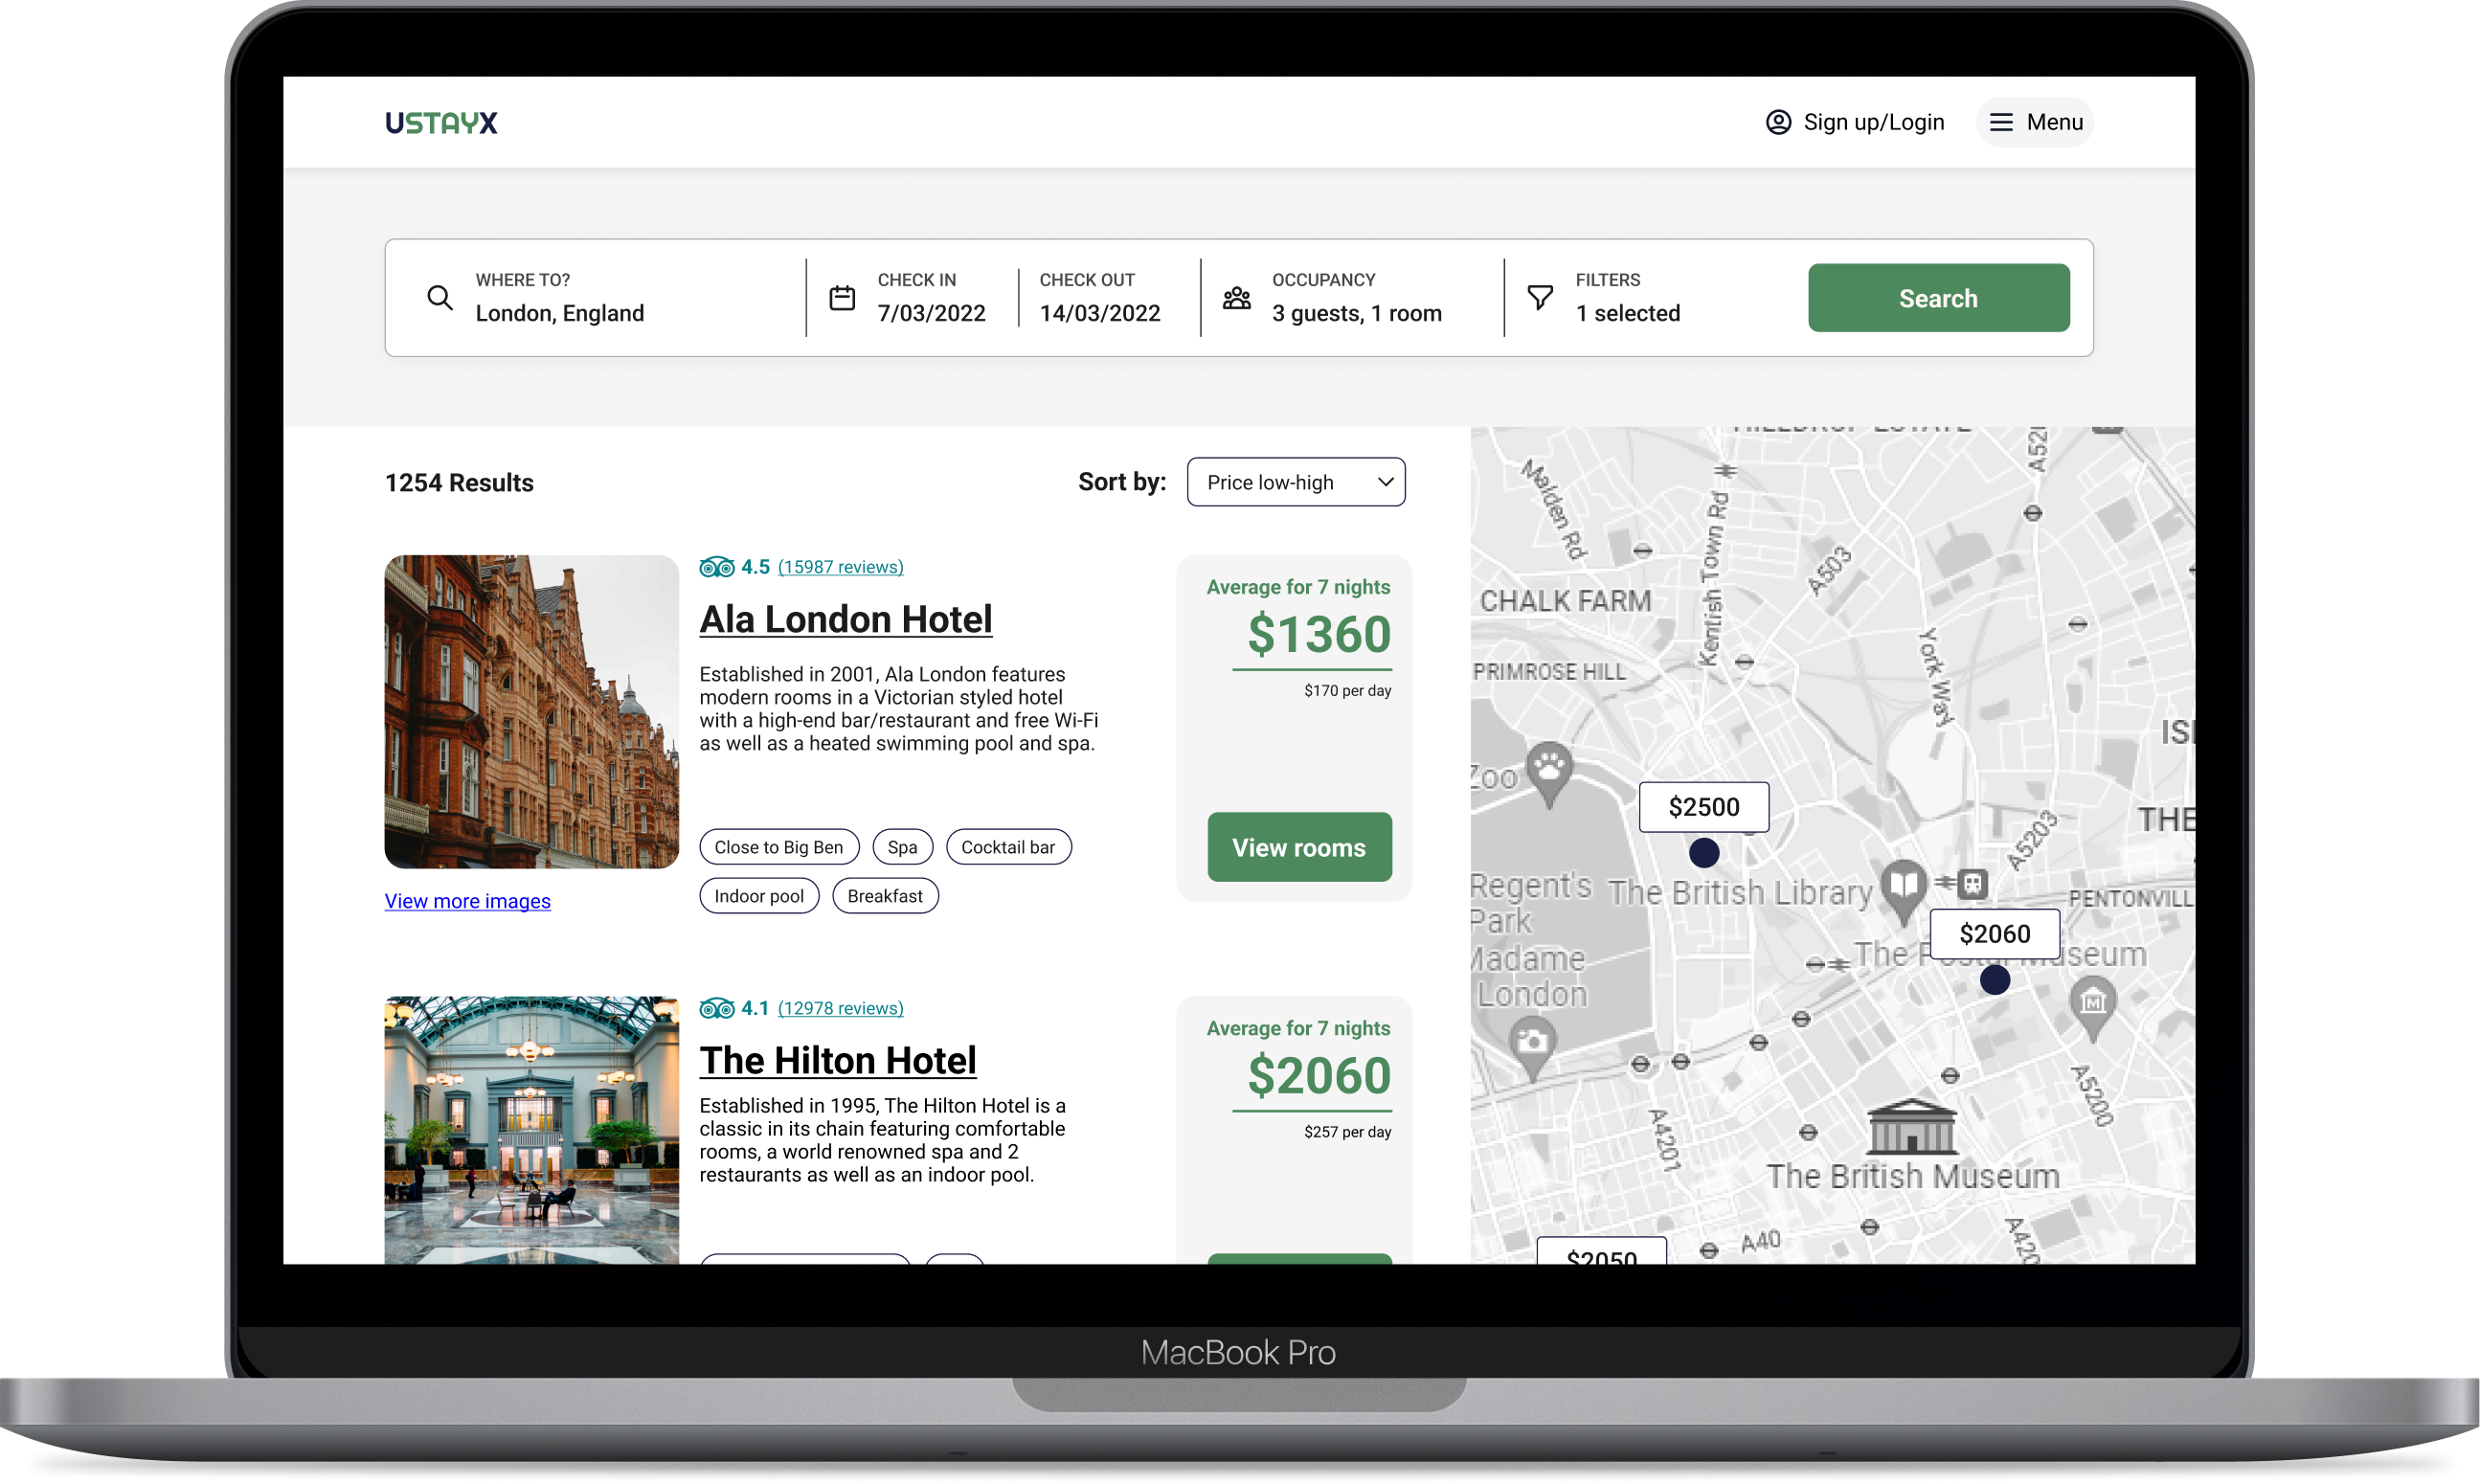Viewport: 2480px width, 1484px height.
Task: Click the $2500 map price marker
Action: point(1703,807)
